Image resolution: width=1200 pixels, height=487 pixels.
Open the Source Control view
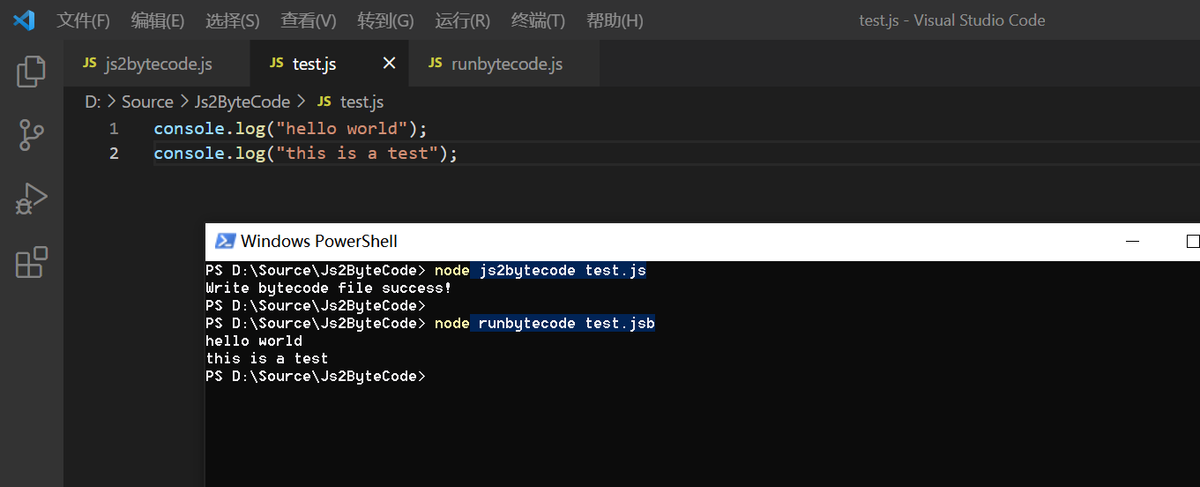point(31,134)
